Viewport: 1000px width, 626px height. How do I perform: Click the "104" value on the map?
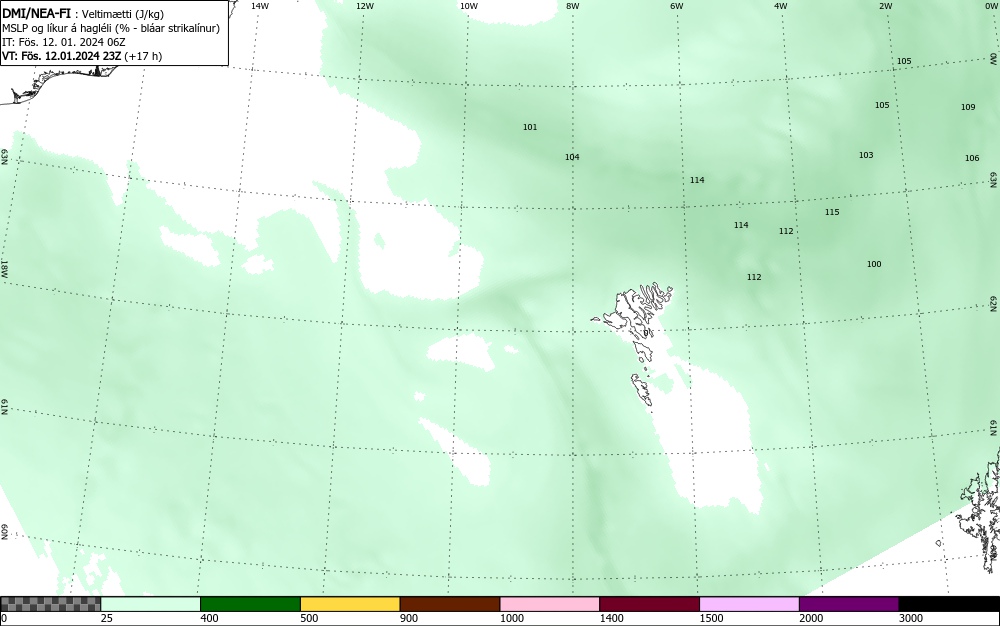572,157
